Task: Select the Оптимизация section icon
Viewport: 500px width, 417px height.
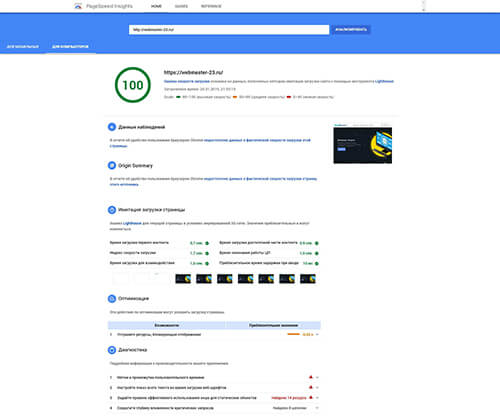Action: click(x=112, y=299)
